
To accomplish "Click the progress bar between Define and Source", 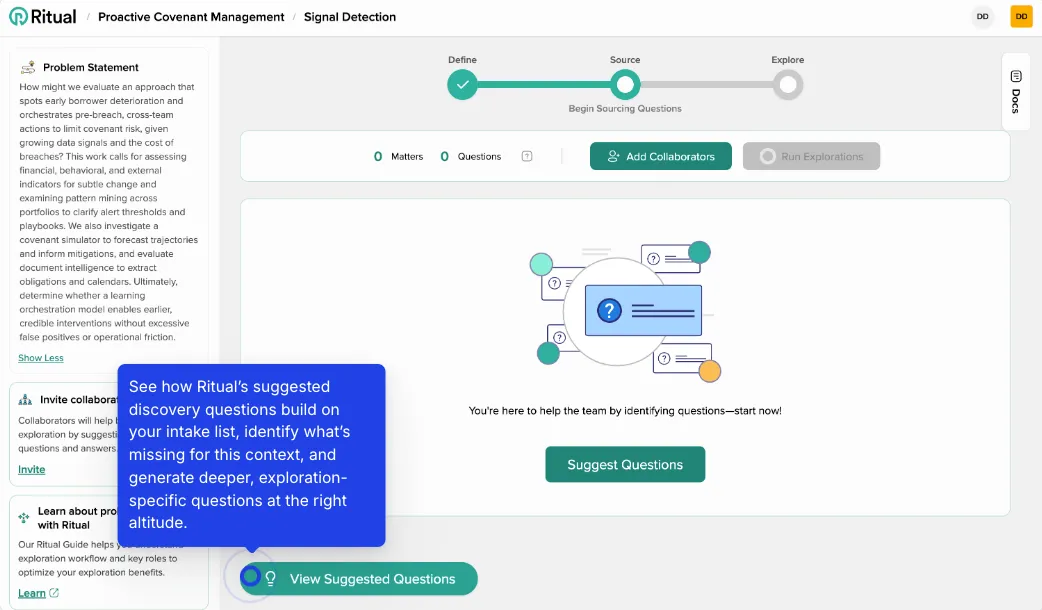I will tap(543, 86).
